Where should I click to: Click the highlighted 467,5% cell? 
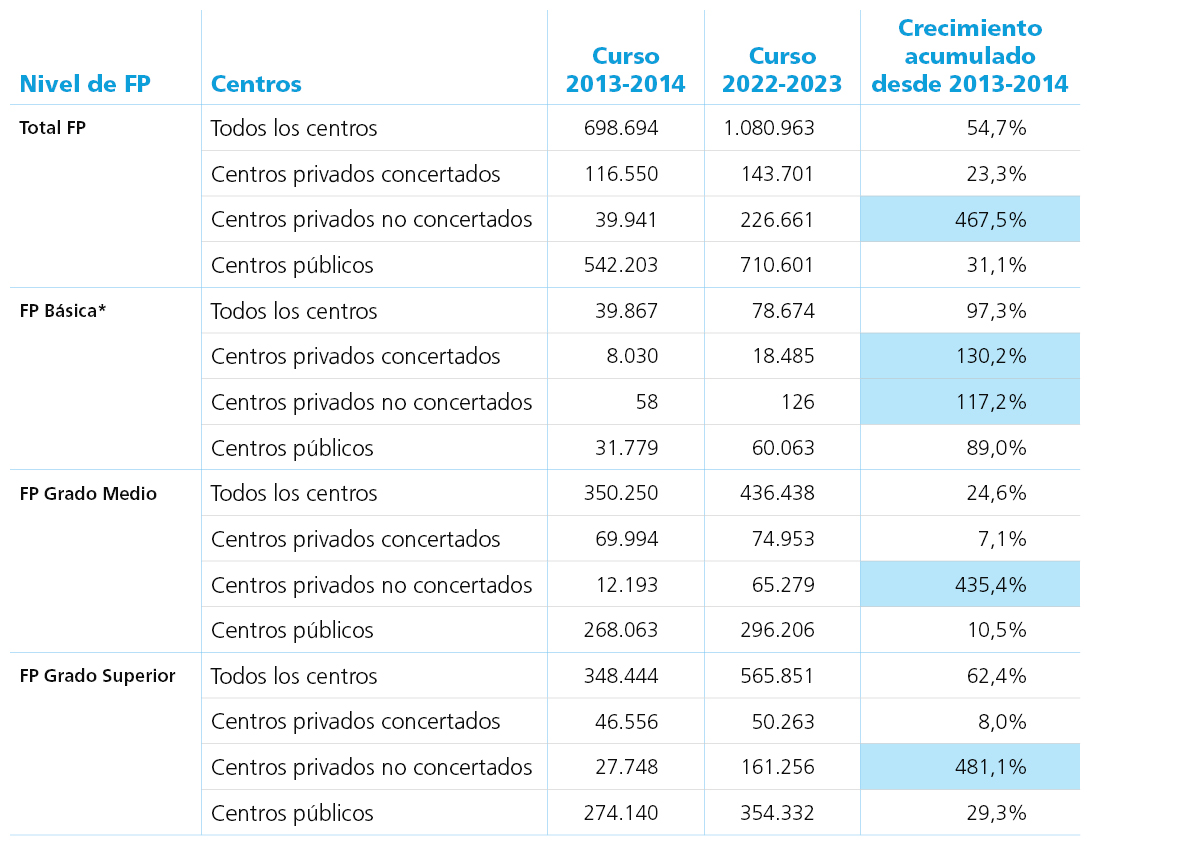[970, 219]
